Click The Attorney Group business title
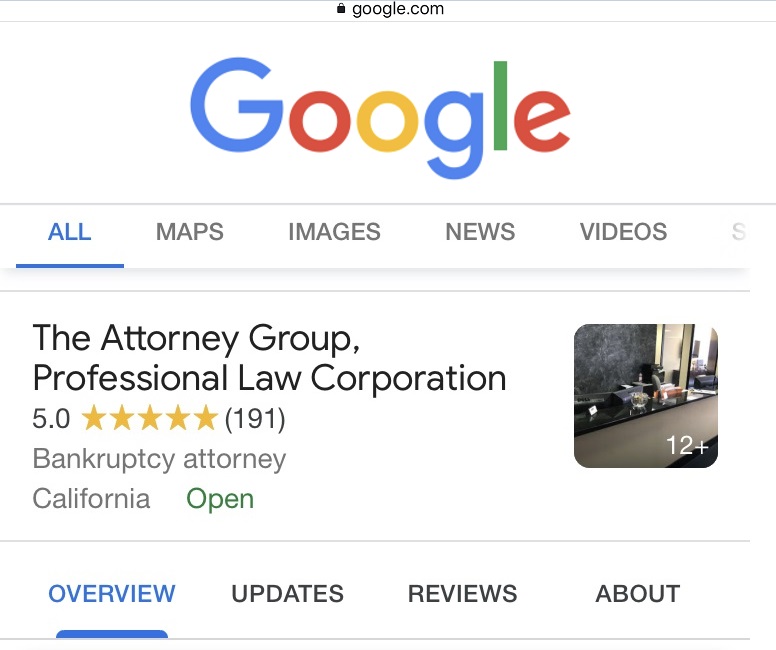Image resolution: width=776 pixels, height=650 pixels. (x=269, y=357)
